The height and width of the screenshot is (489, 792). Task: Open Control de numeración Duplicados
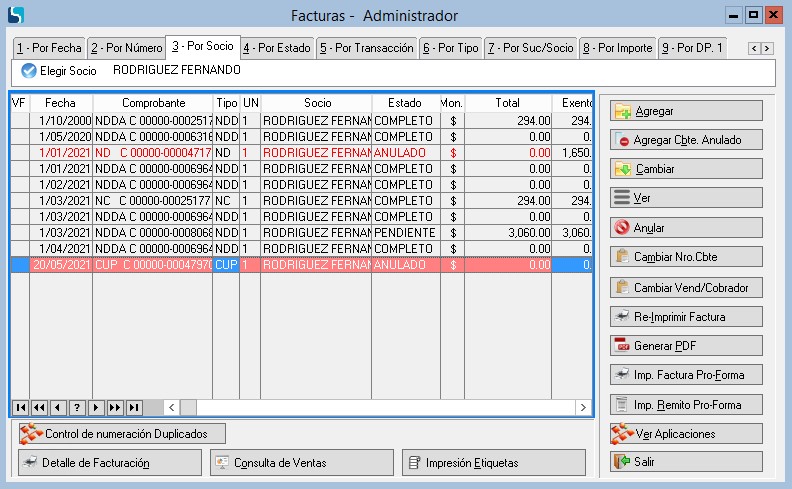pyautogui.click(x=121, y=434)
